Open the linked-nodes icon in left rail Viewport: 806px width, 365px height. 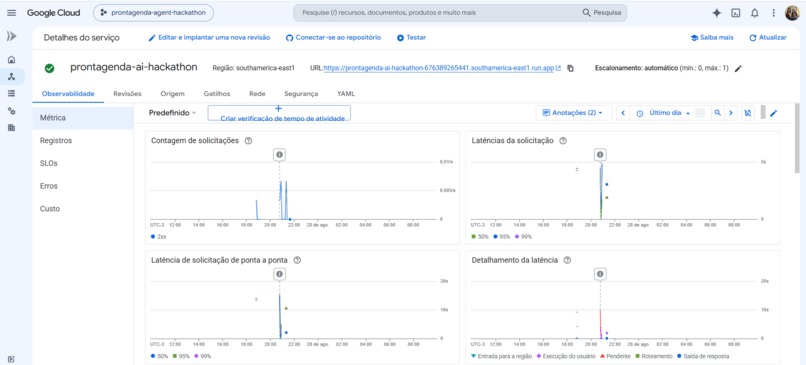coord(11,111)
